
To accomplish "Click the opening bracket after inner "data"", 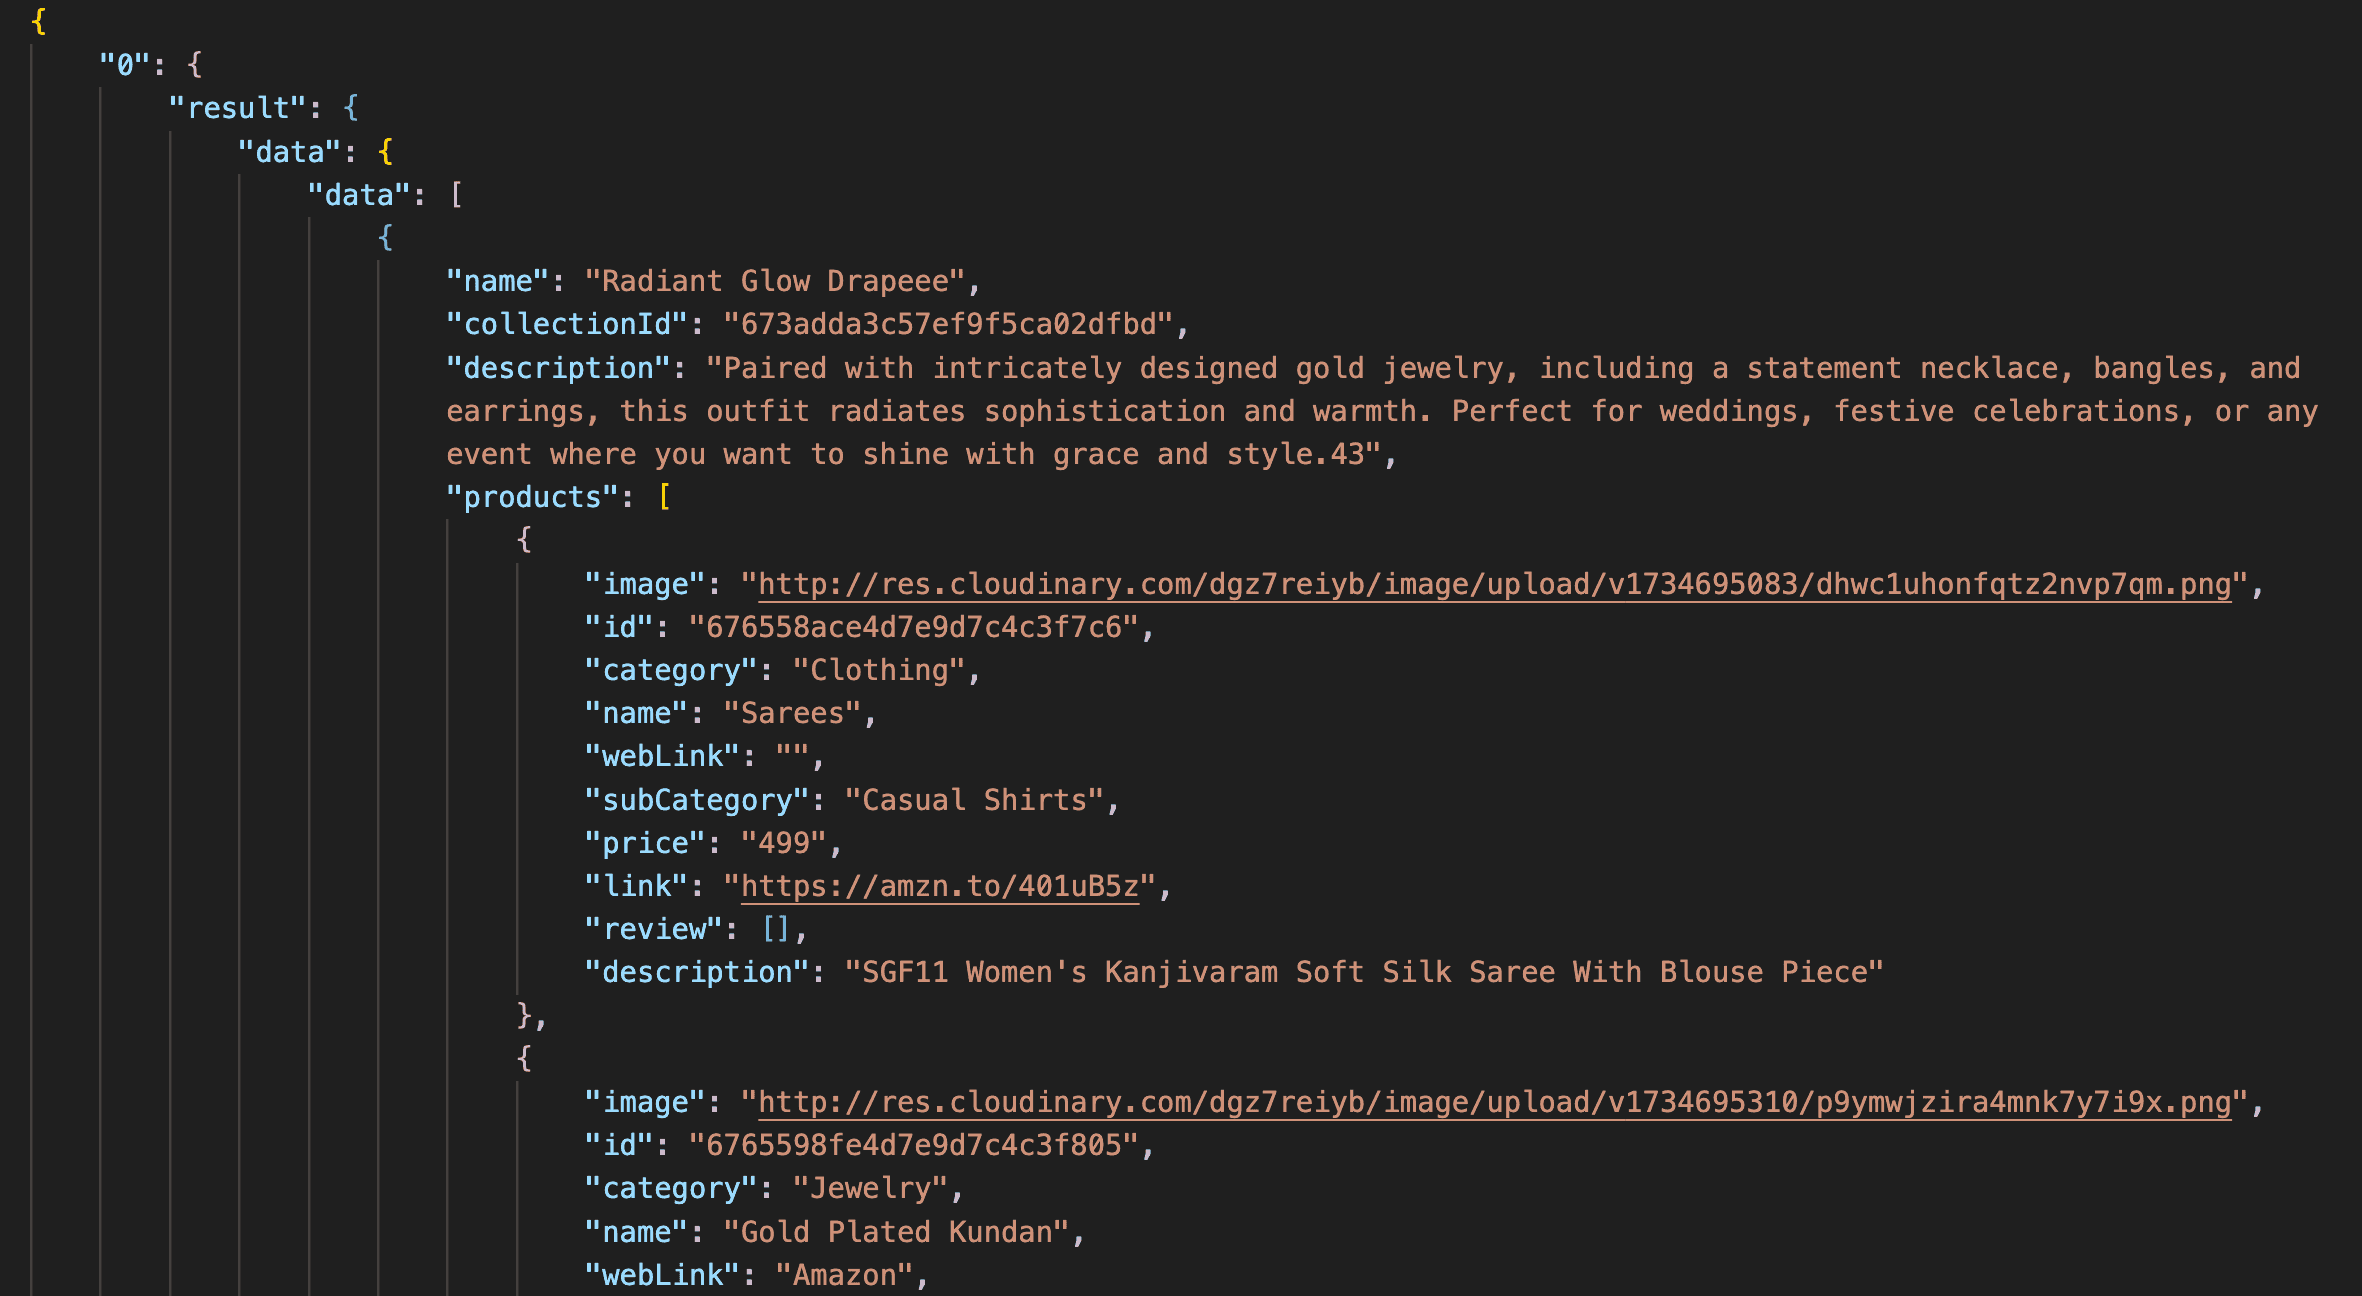I will click(x=456, y=194).
